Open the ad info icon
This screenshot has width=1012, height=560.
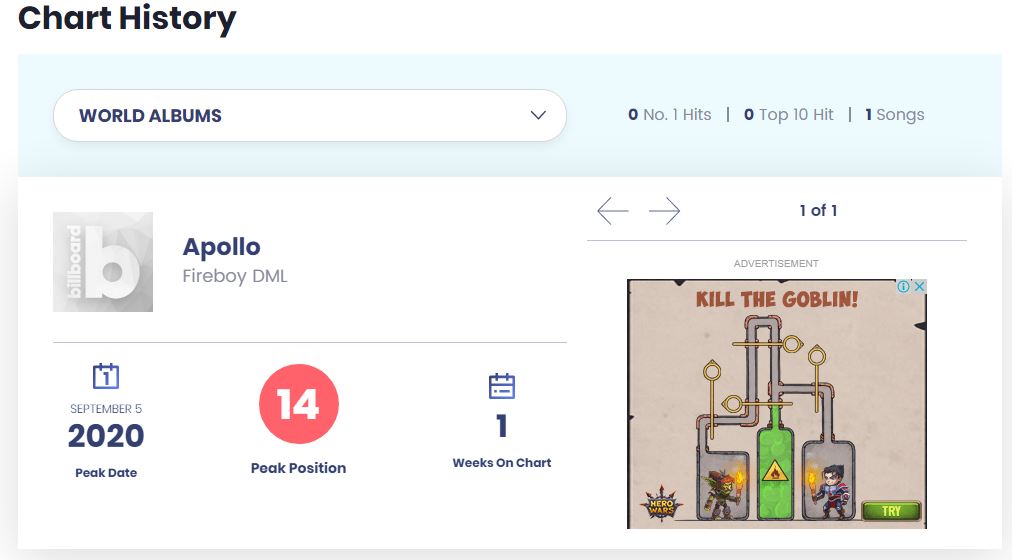[903, 286]
